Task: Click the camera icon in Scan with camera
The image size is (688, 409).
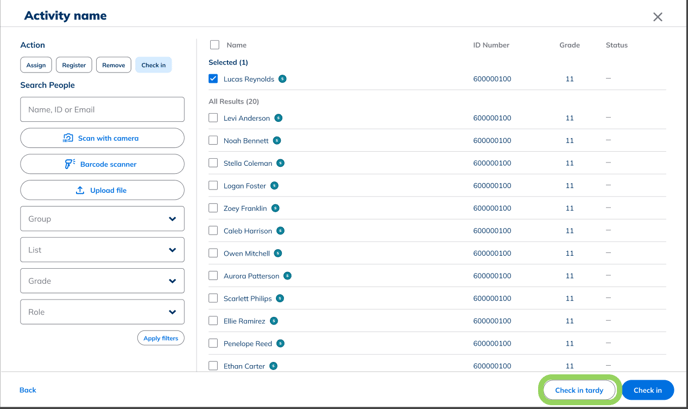Action: [x=68, y=138]
